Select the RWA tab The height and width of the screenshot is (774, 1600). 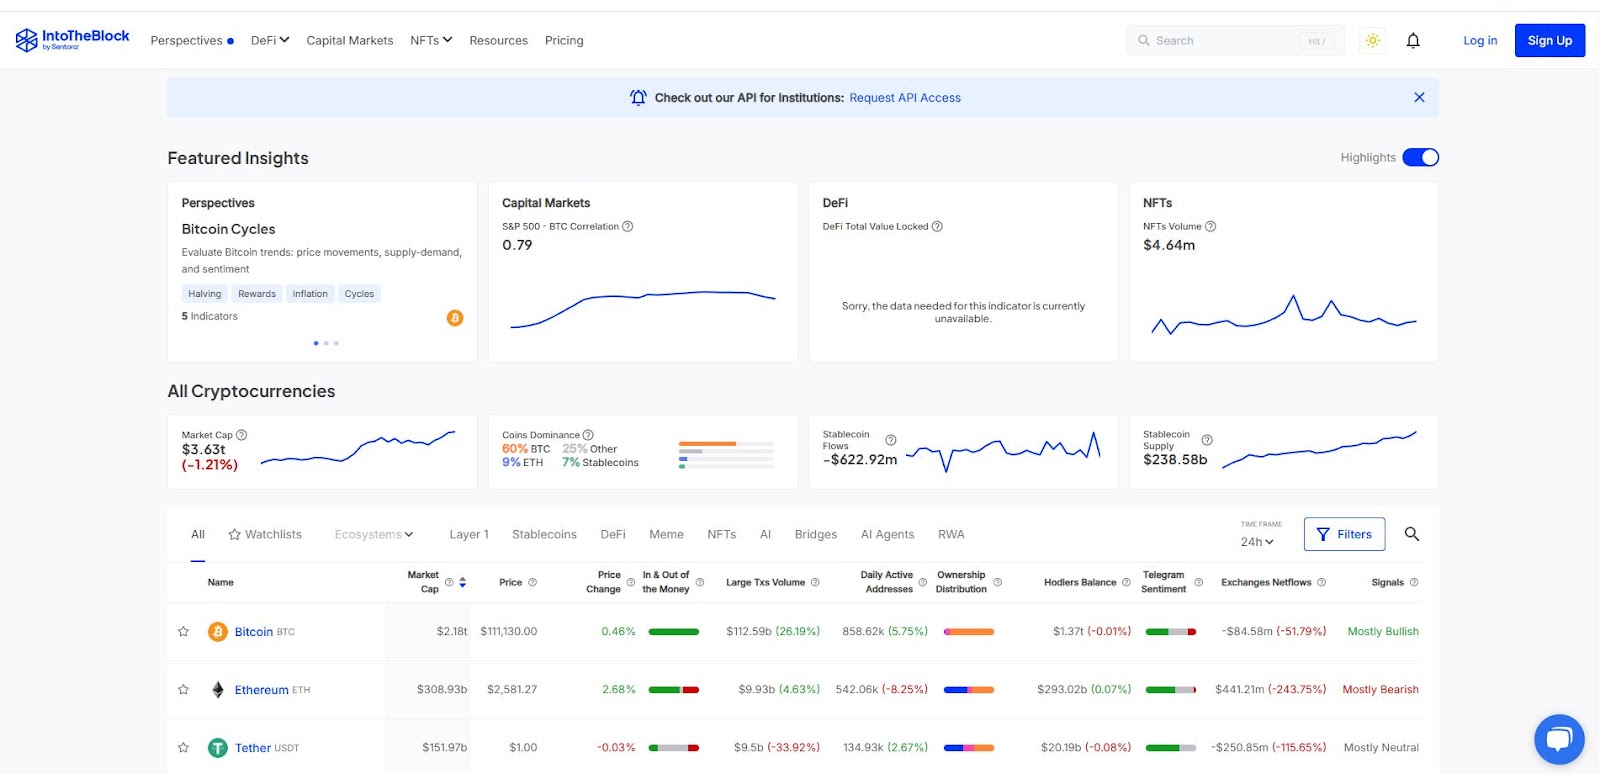coord(951,534)
